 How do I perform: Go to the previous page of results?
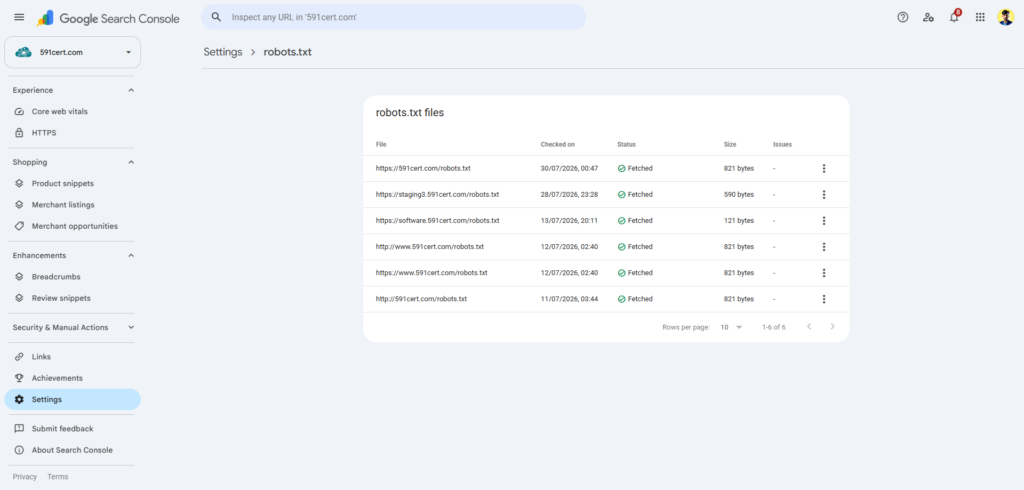(808, 327)
